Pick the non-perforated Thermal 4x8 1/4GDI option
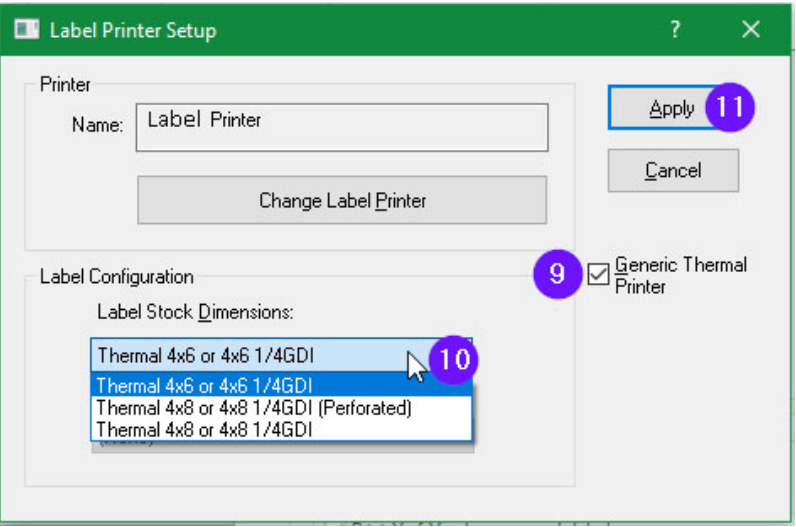 point(281,430)
